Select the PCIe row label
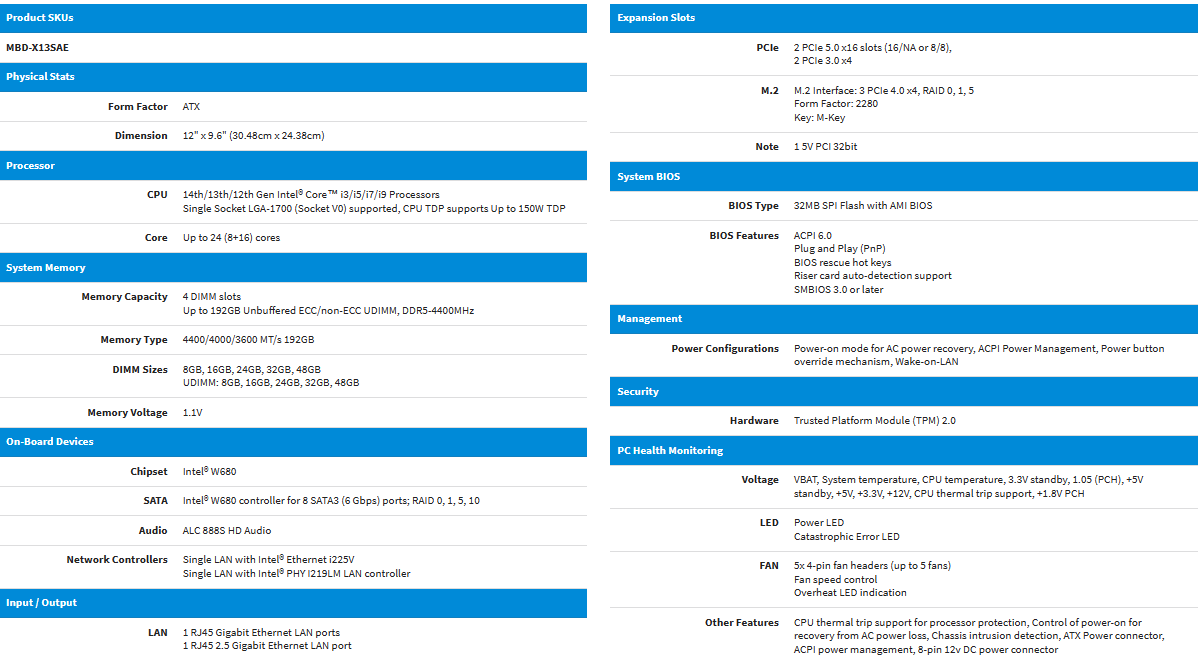The width and height of the screenshot is (1198, 658). pyautogui.click(x=768, y=47)
